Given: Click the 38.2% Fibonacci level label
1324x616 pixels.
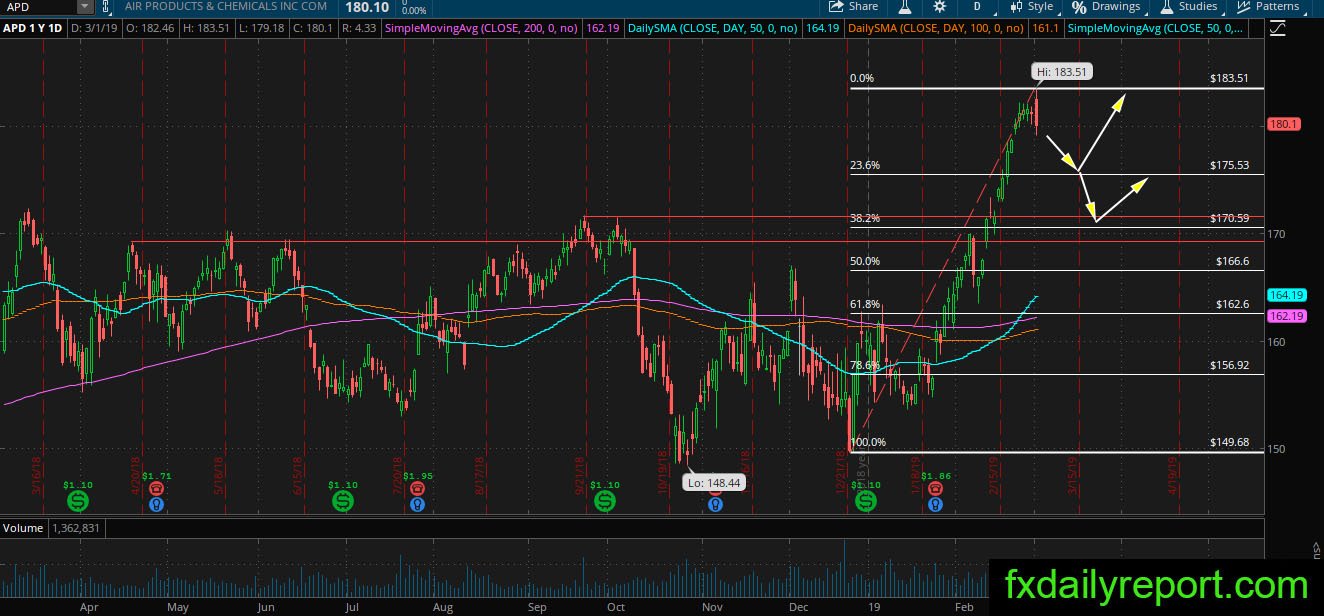Looking at the screenshot, I should tap(864, 218).
